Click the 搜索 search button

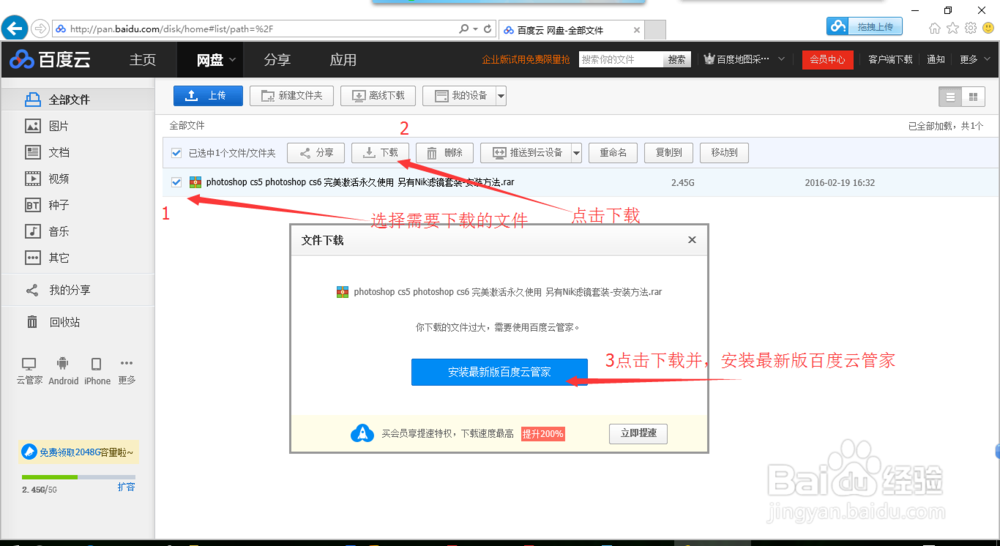(677, 59)
